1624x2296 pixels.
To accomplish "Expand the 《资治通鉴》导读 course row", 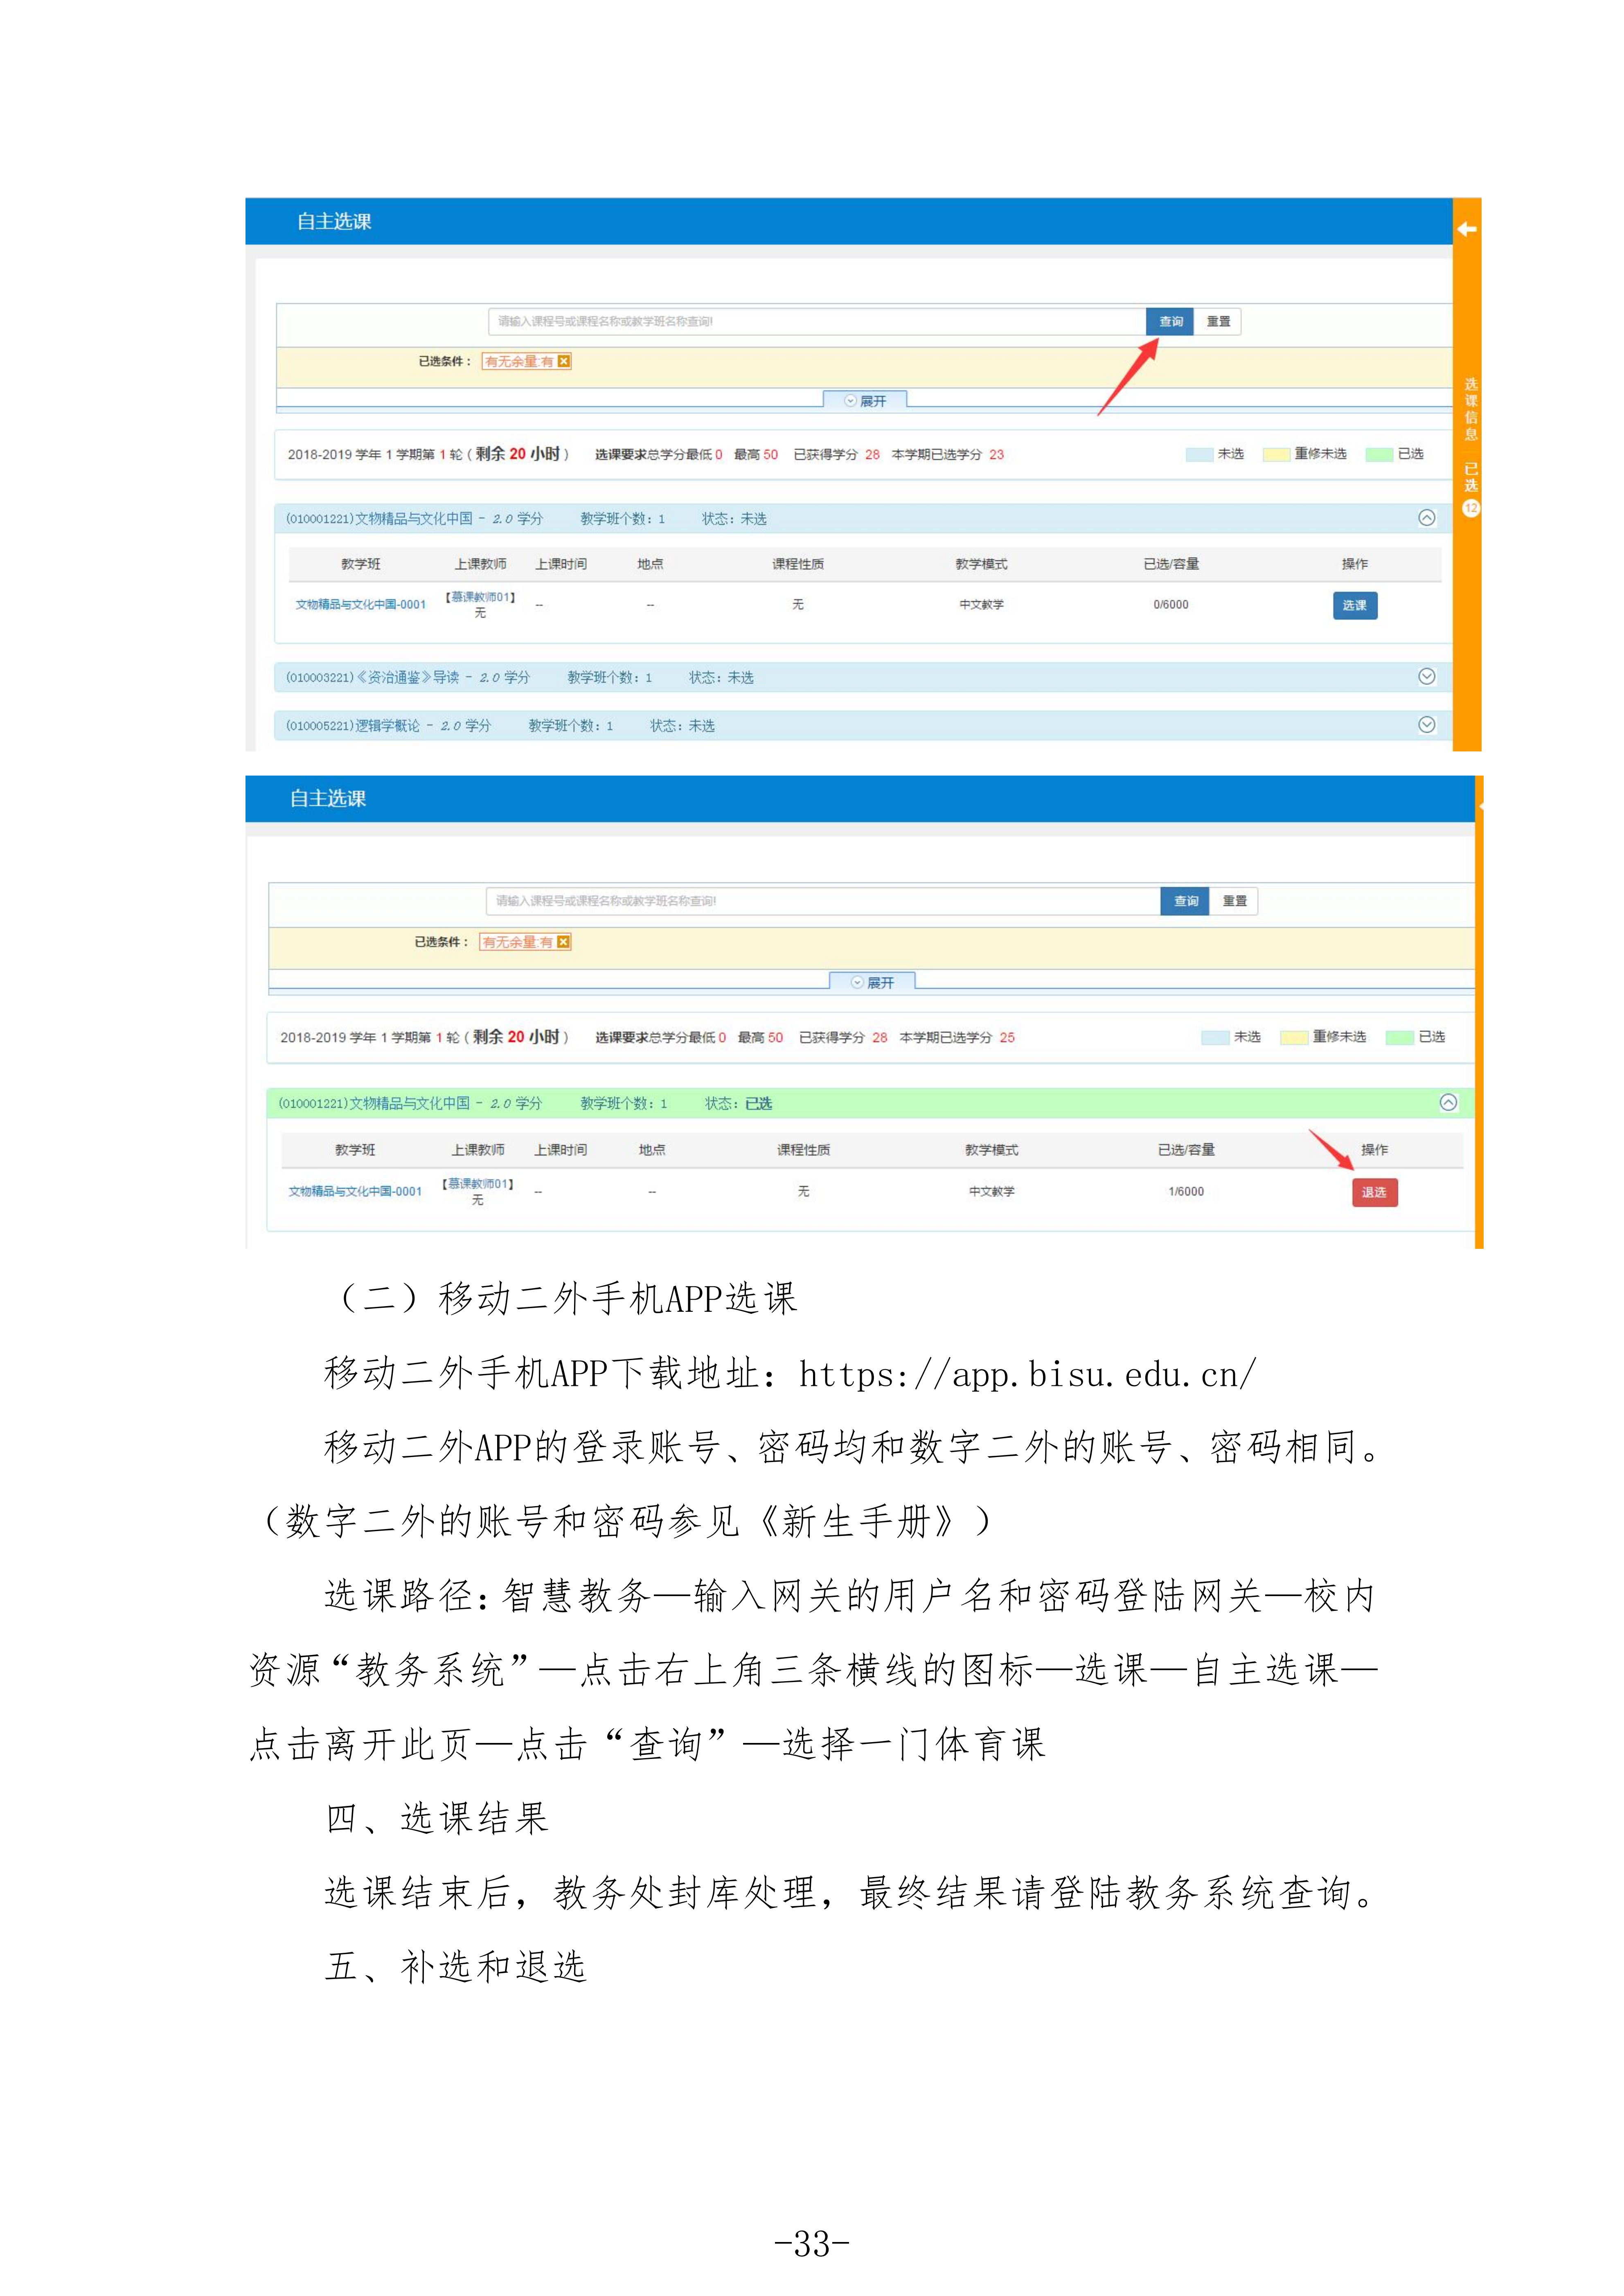I will coord(1427,677).
